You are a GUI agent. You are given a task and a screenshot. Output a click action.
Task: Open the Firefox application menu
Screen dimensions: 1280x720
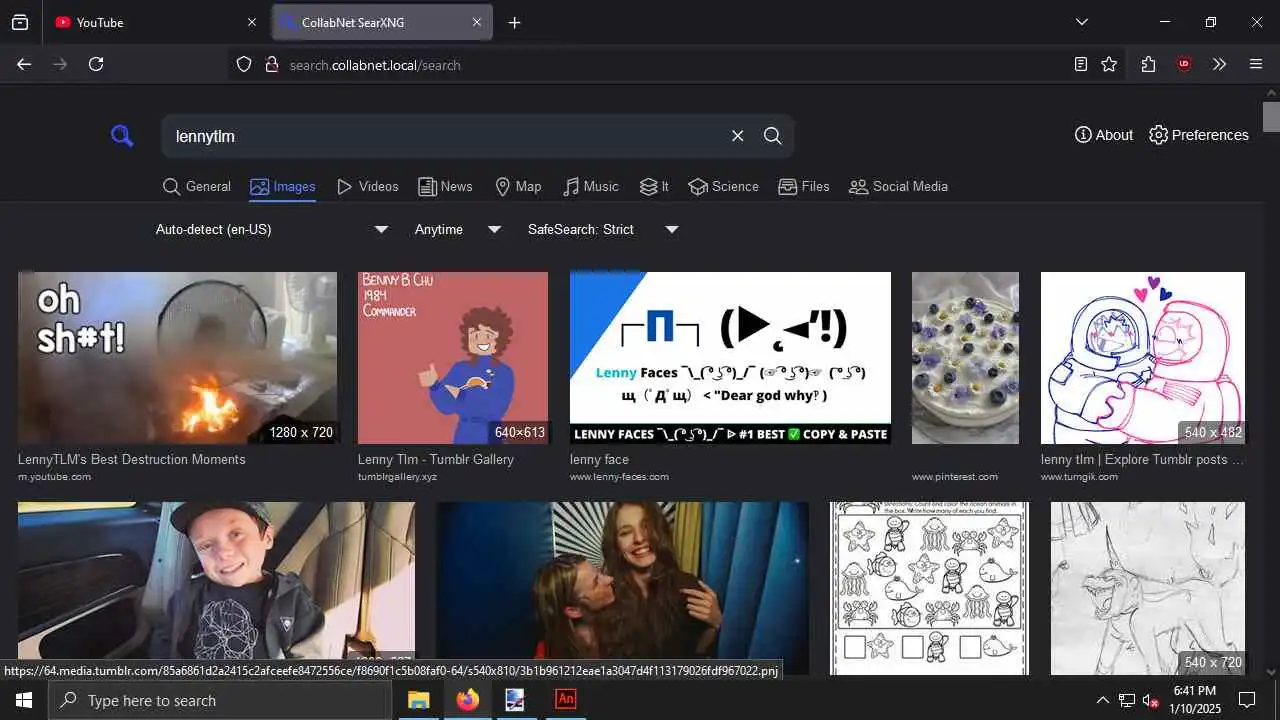tap(1256, 64)
